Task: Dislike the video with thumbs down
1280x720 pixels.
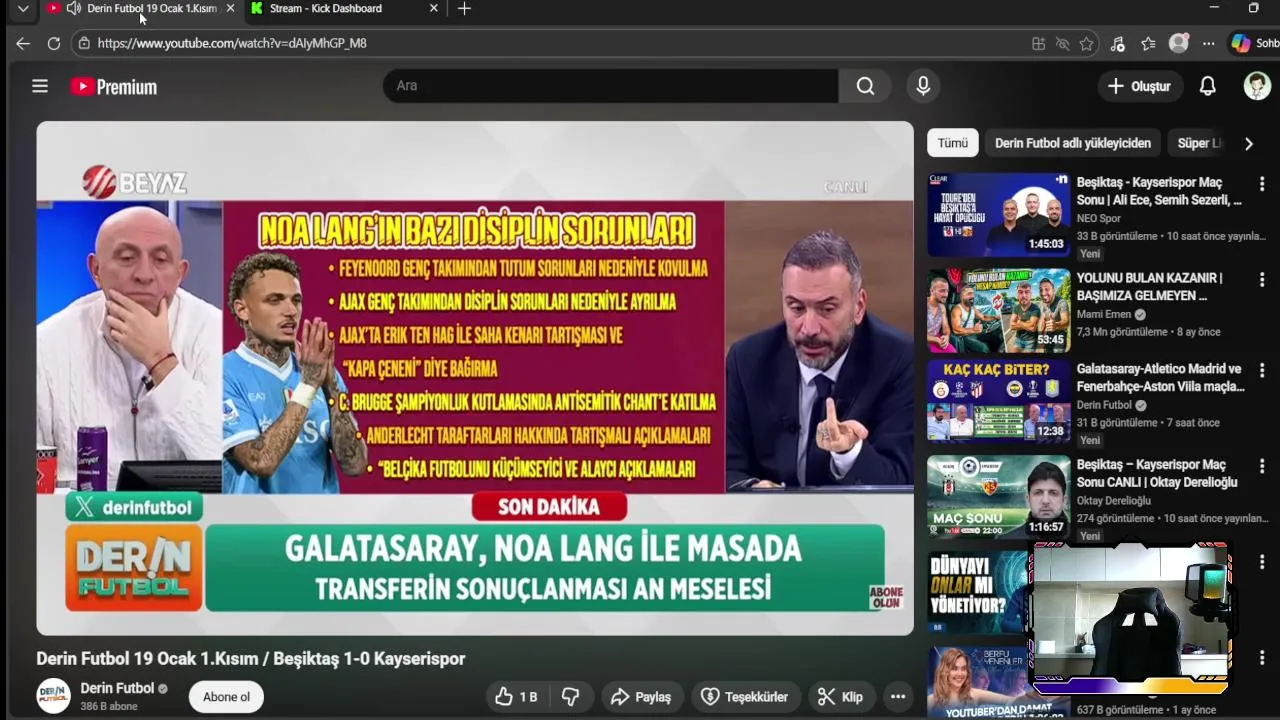Action: (x=571, y=697)
